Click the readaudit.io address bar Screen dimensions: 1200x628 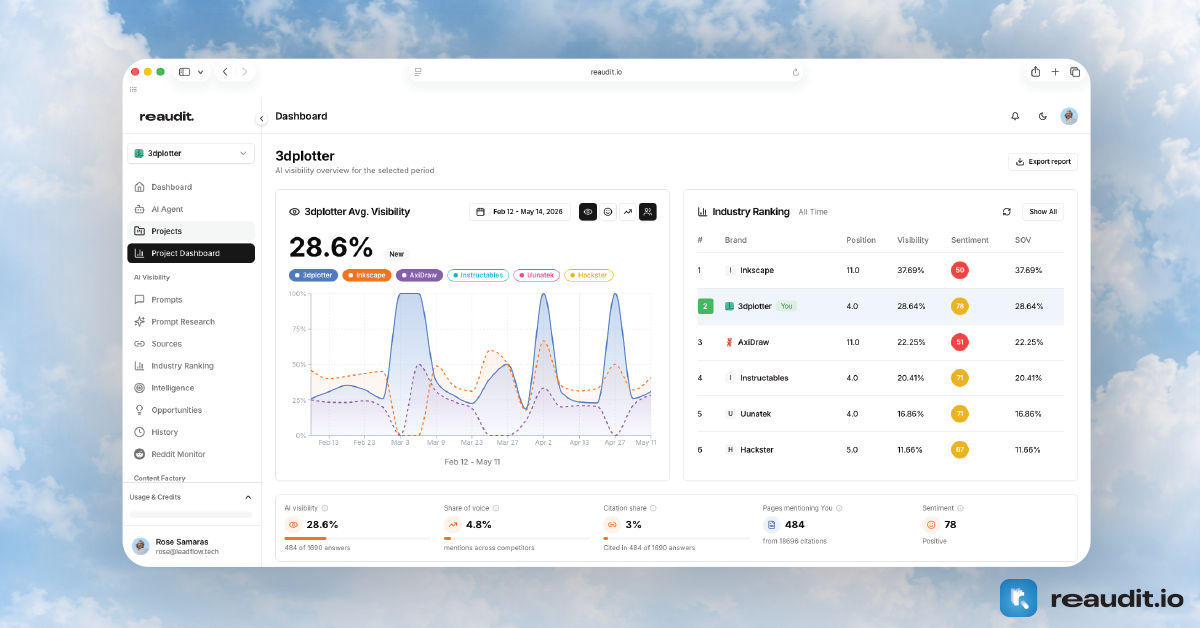point(606,72)
